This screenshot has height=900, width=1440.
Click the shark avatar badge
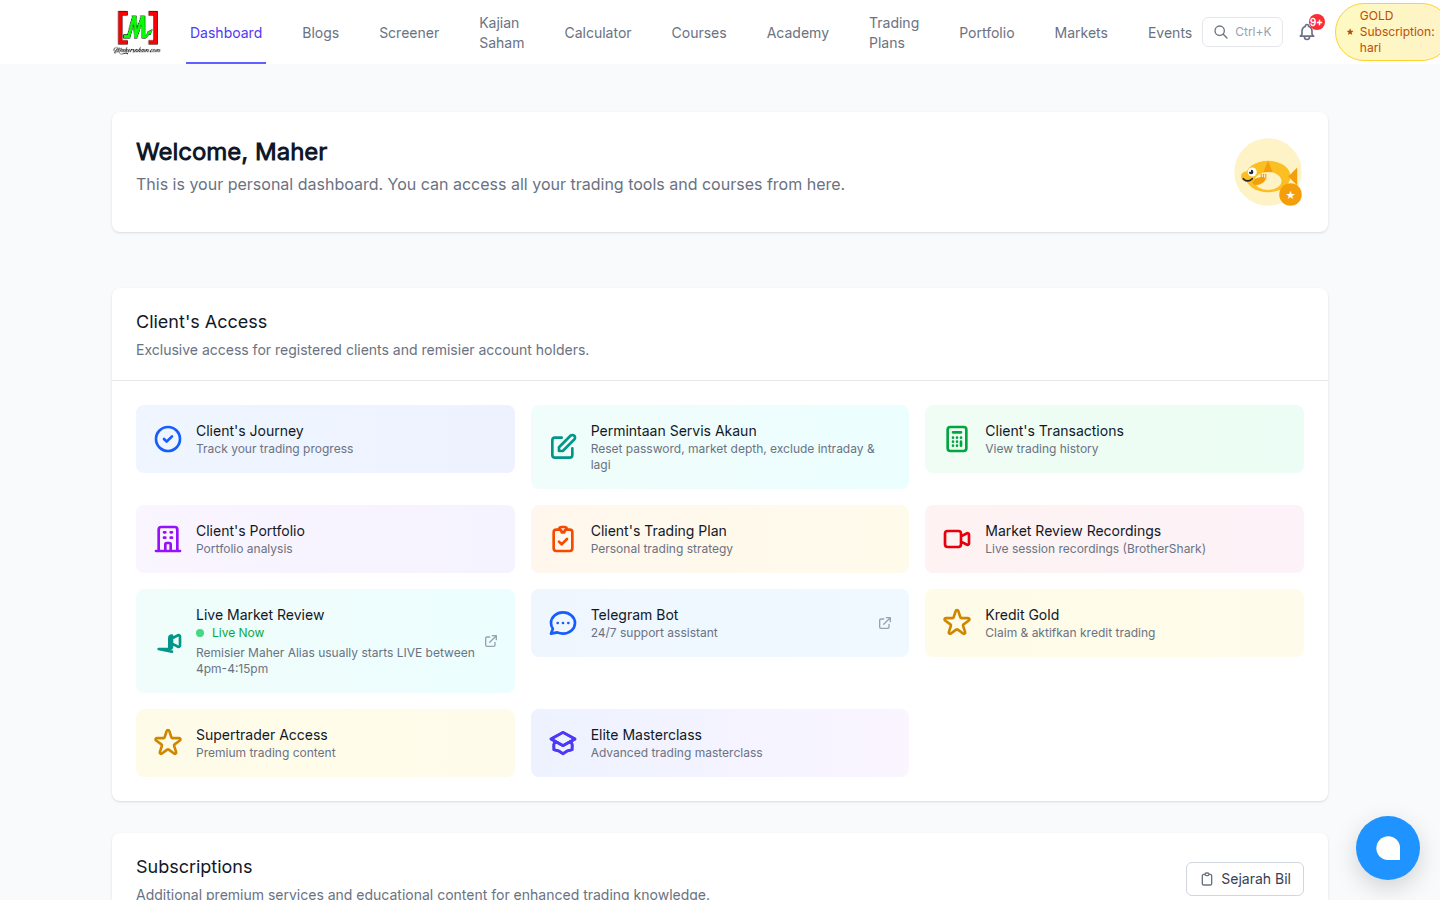click(1268, 172)
